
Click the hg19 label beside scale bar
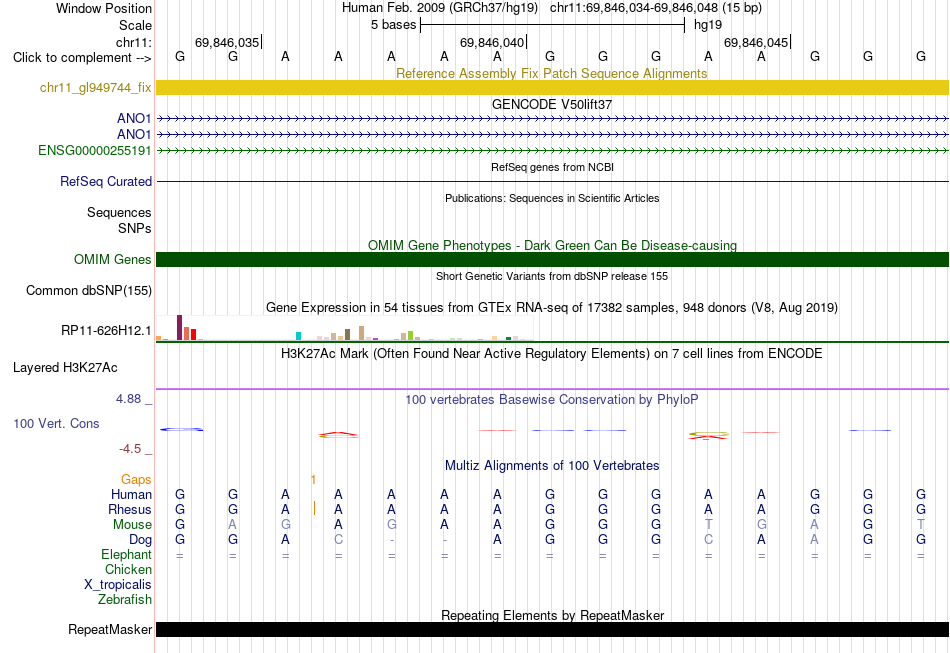point(708,25)
